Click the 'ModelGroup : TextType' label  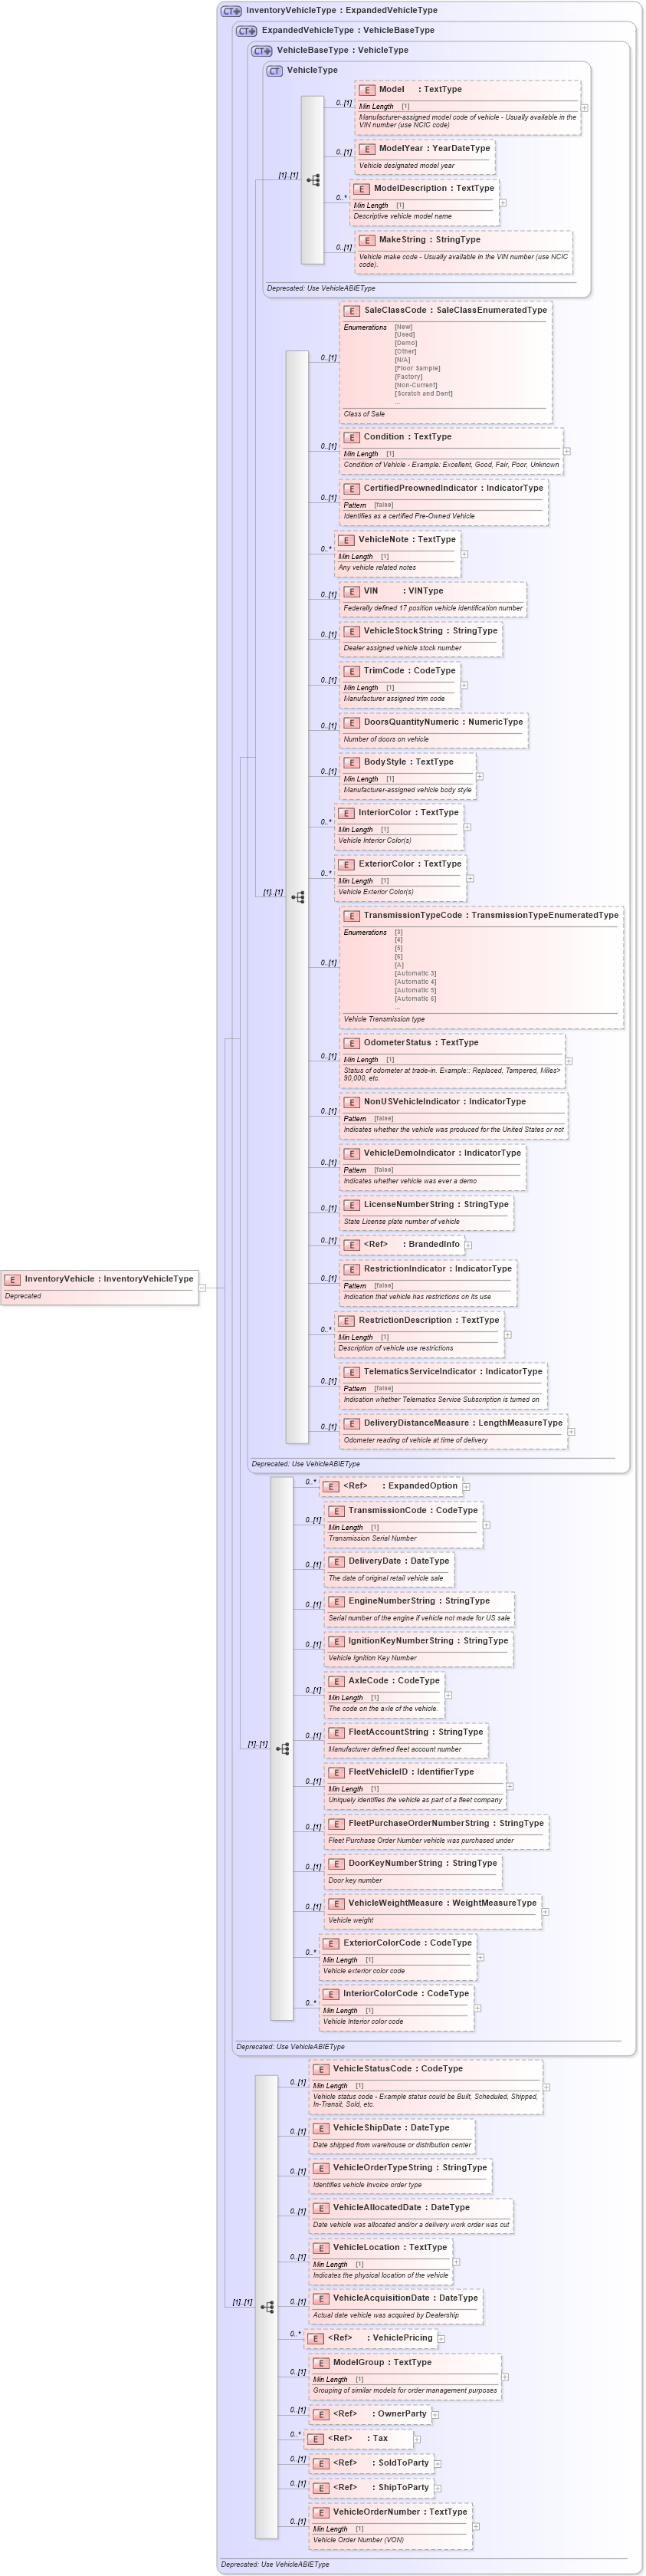pyautogui.click(x=383, y=2362)
